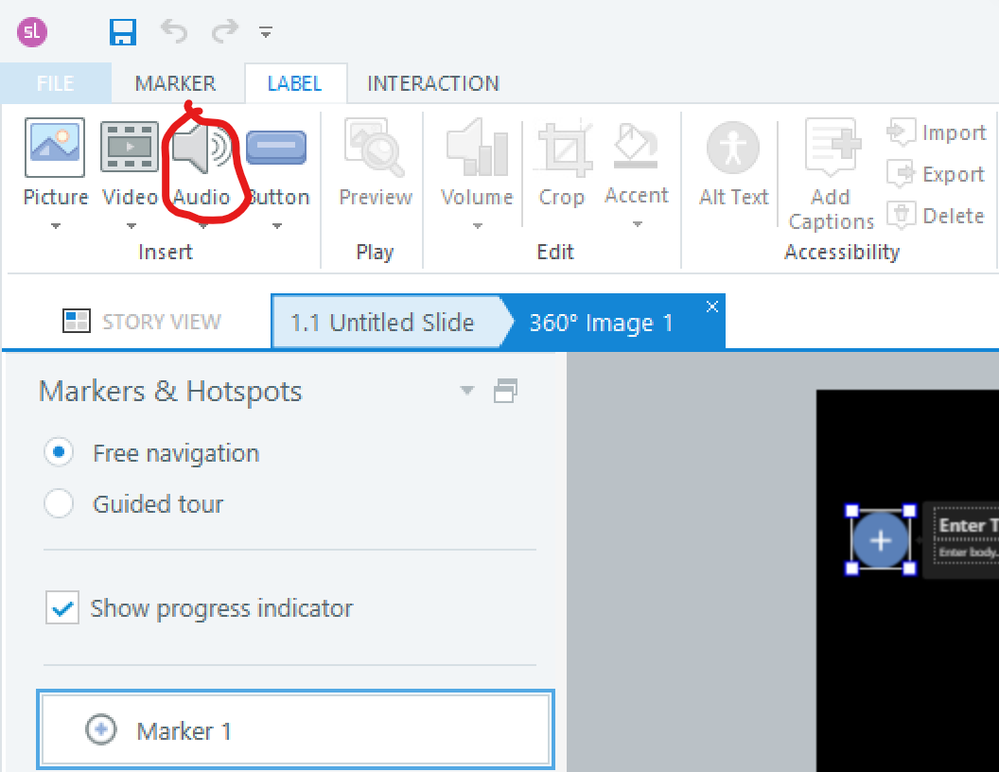Select the 360° Image 1 tab

[x=601, y=323]
